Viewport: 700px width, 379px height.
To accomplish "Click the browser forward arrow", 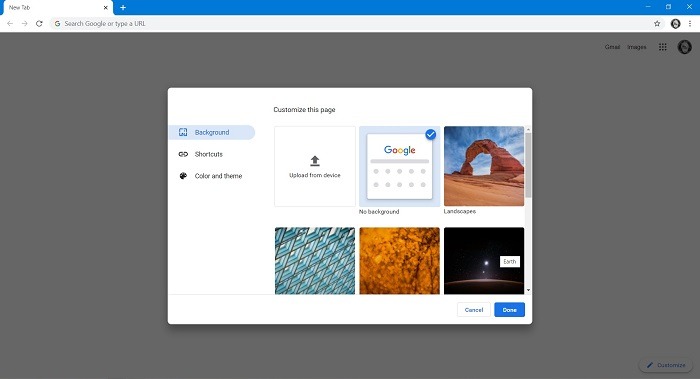I will [x=25, y=24].
